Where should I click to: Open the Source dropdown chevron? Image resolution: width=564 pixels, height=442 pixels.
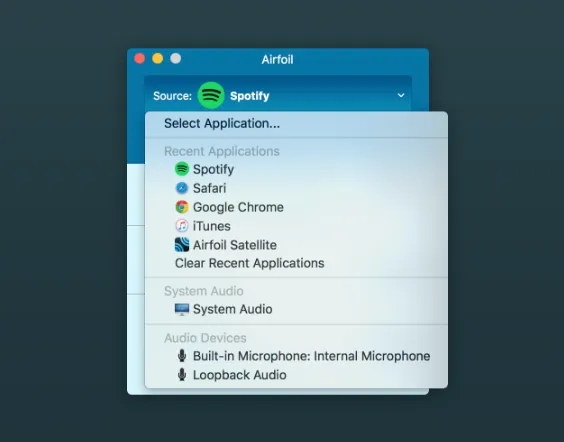click(x=401, y=96)
